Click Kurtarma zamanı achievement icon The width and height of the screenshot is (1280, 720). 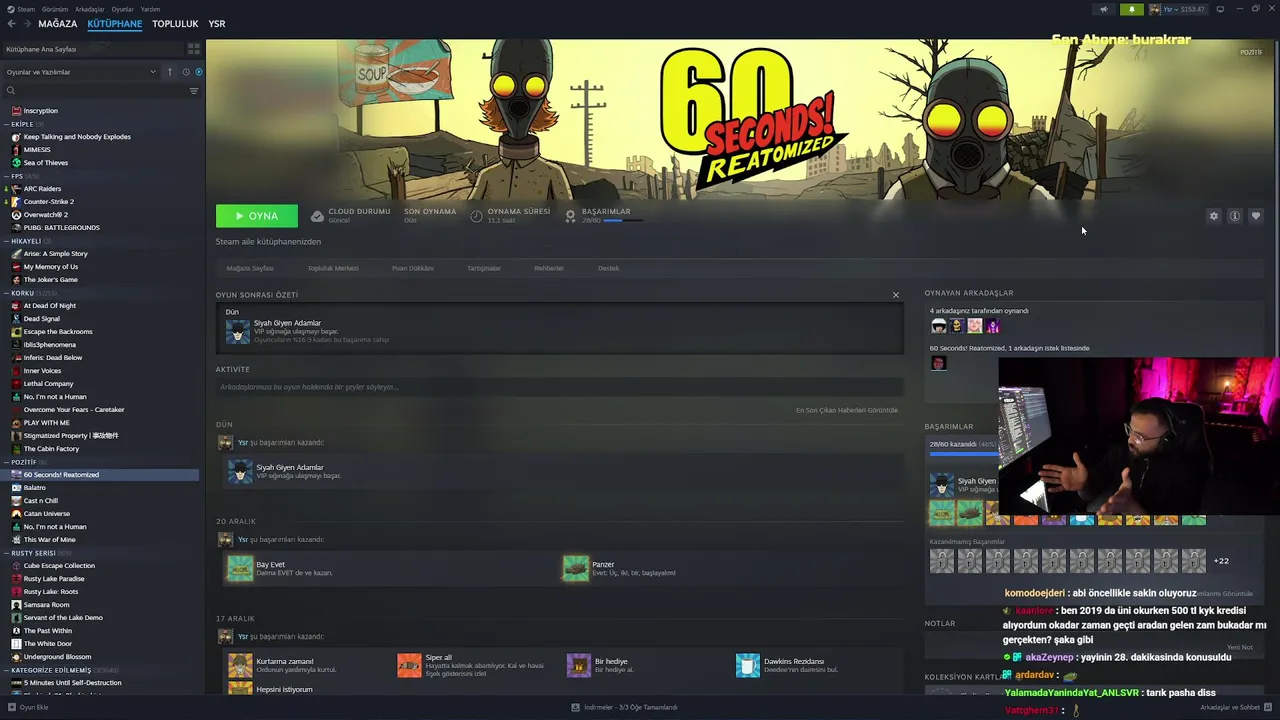click(240, 665)
